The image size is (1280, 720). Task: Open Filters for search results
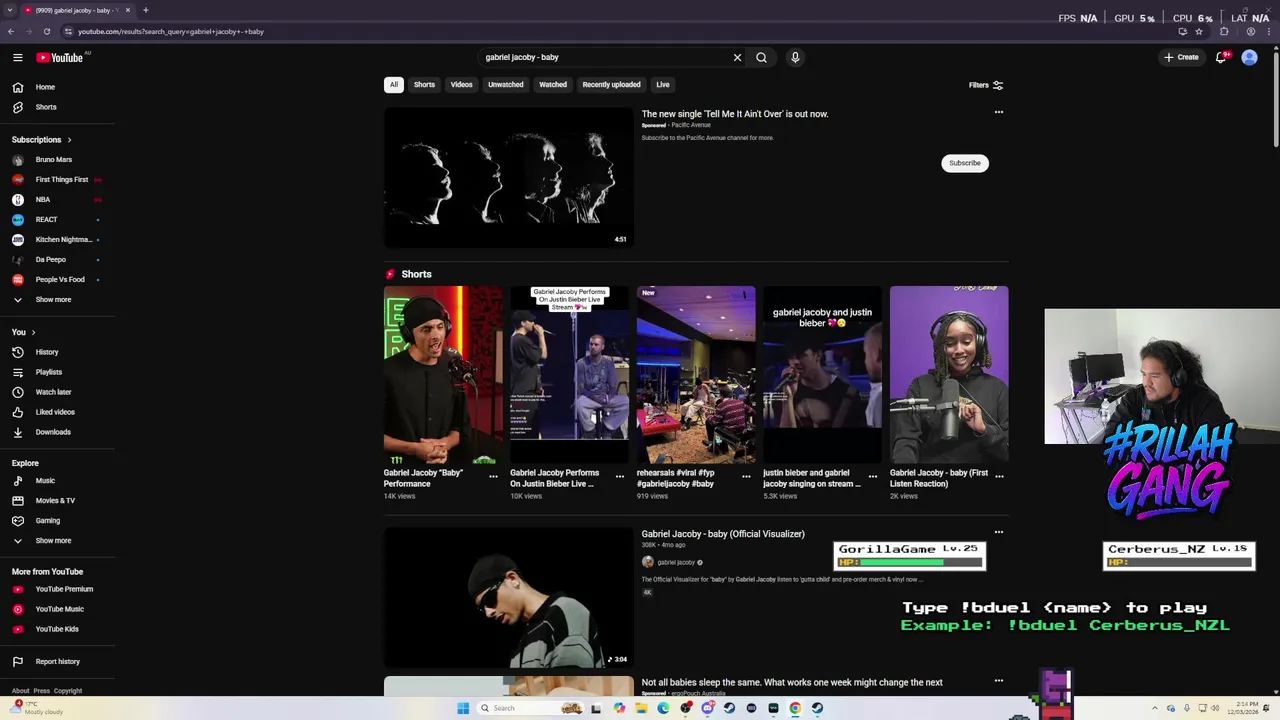[986, 85]
